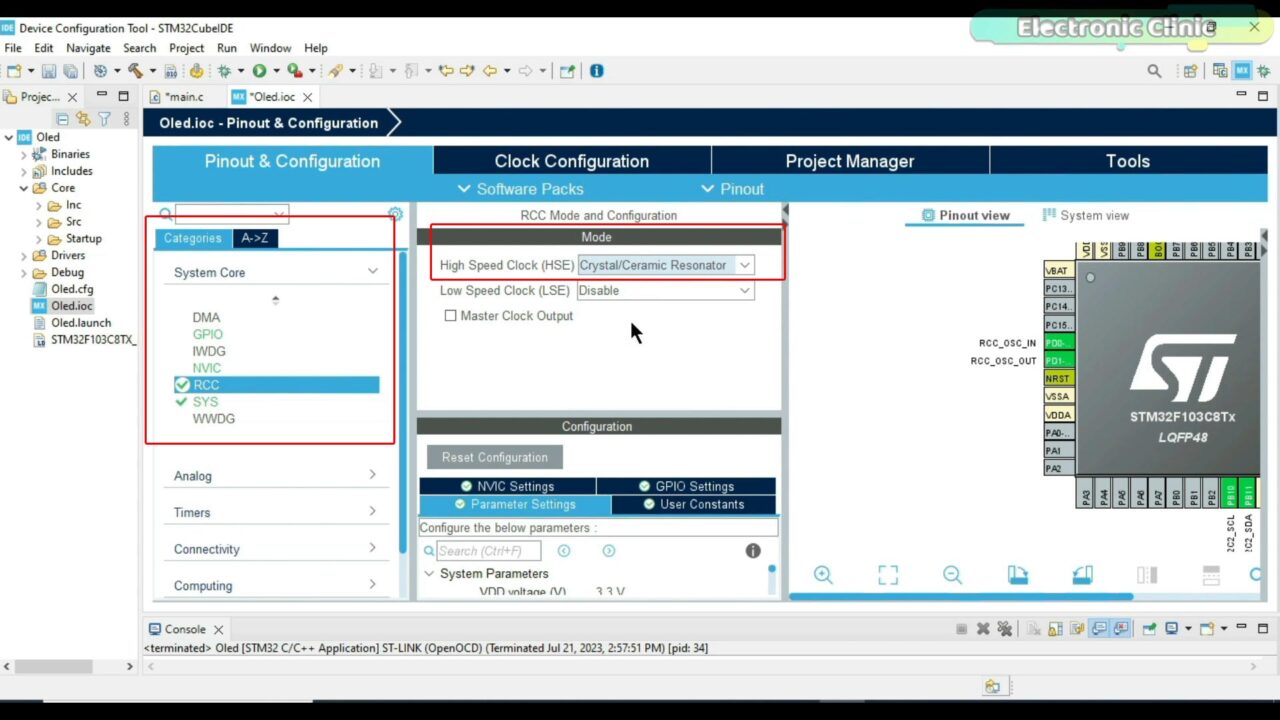1280x720 pixels.
Task: Open the Project Manager tab
Action: point(850,161)
